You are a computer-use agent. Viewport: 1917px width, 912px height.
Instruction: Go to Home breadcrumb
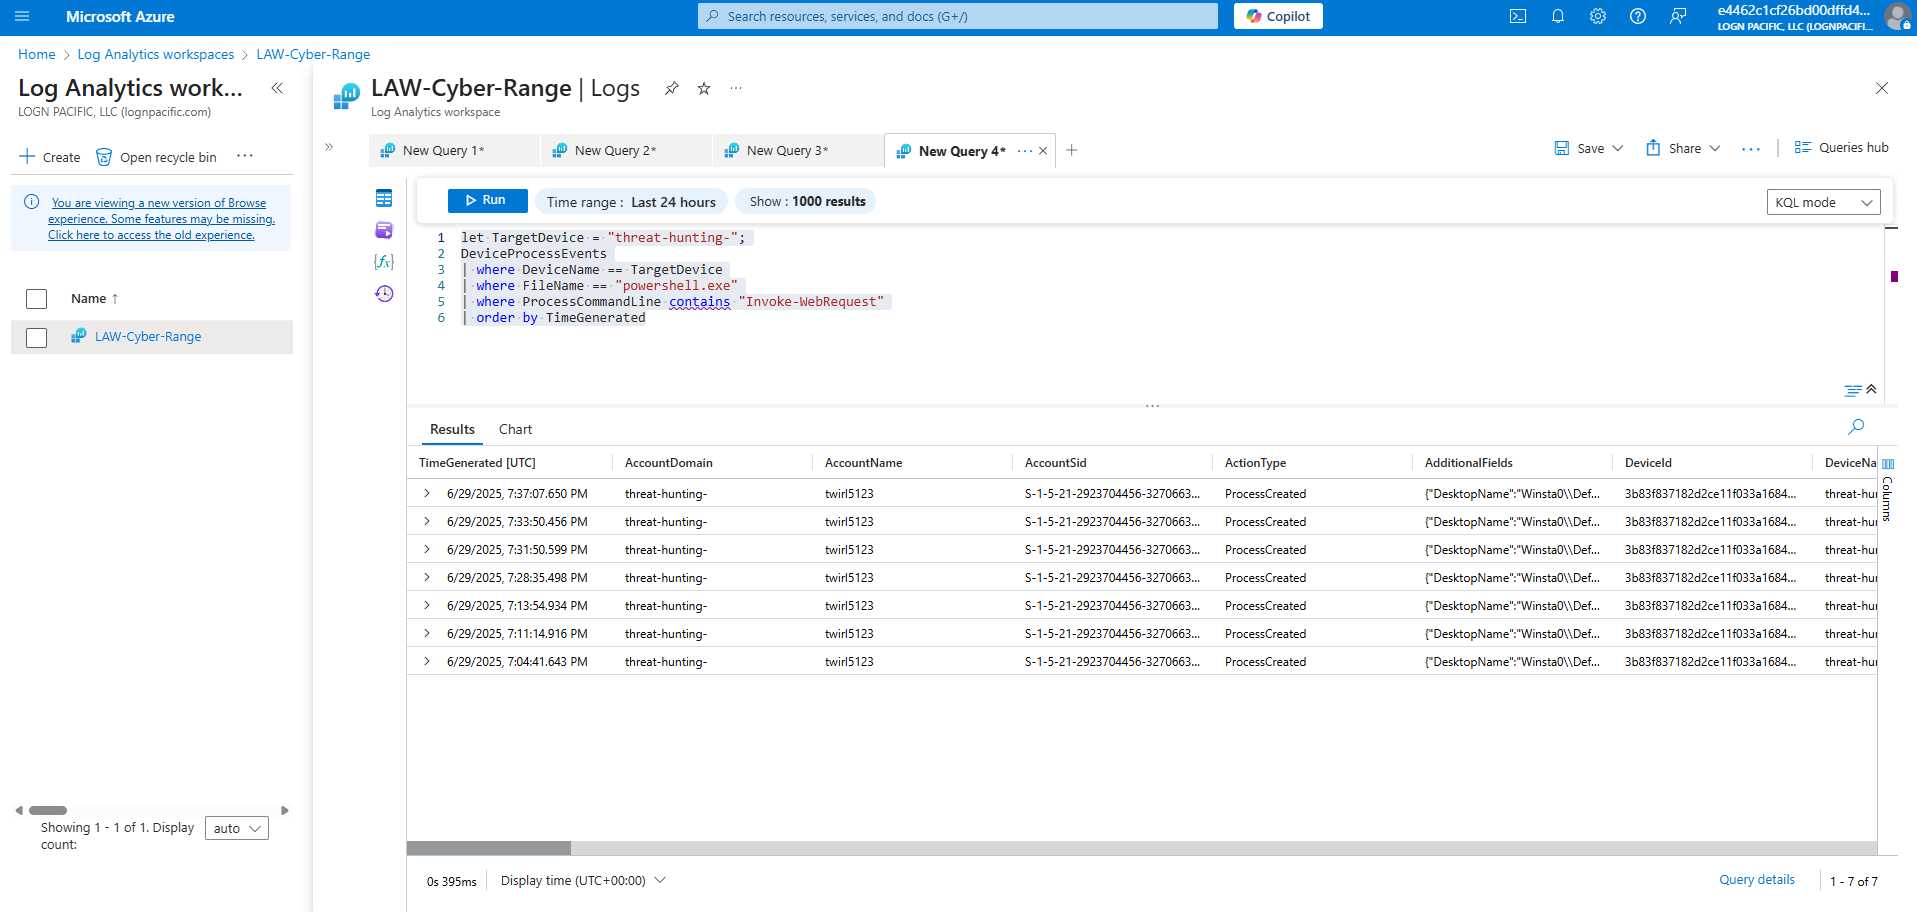(x=37, y=54)
